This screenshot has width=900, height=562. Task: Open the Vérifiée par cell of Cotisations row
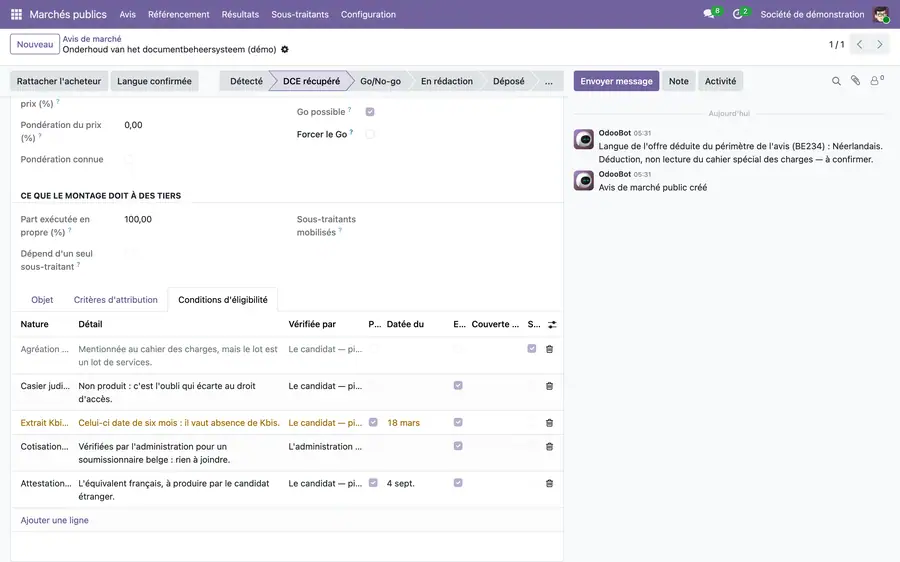325,447
